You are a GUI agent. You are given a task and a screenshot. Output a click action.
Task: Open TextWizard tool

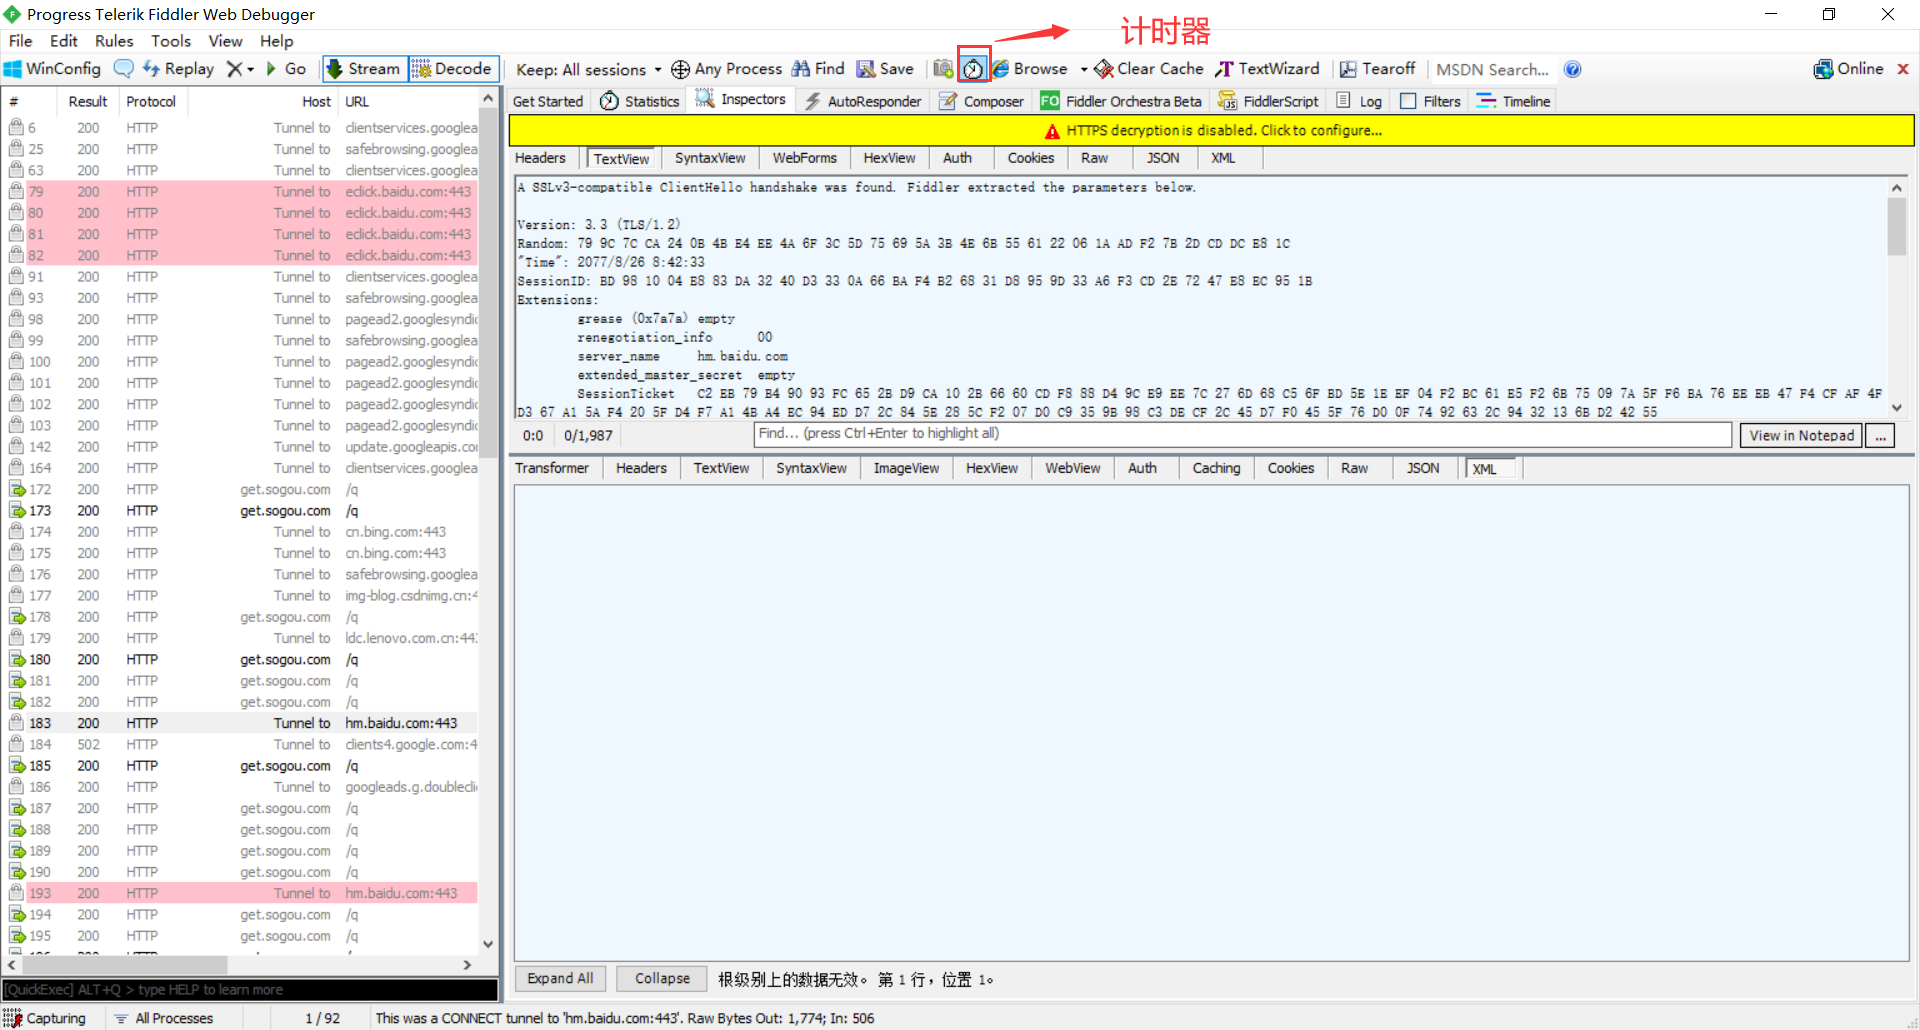[1267, 69]
